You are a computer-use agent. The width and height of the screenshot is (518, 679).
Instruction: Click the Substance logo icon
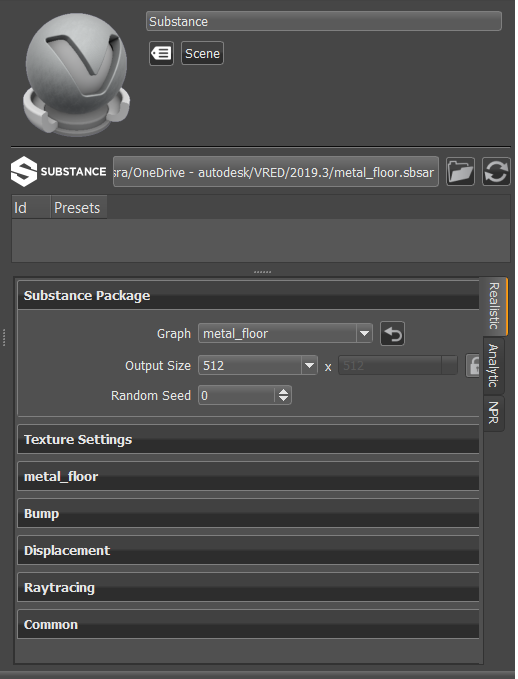coord(24,171)
